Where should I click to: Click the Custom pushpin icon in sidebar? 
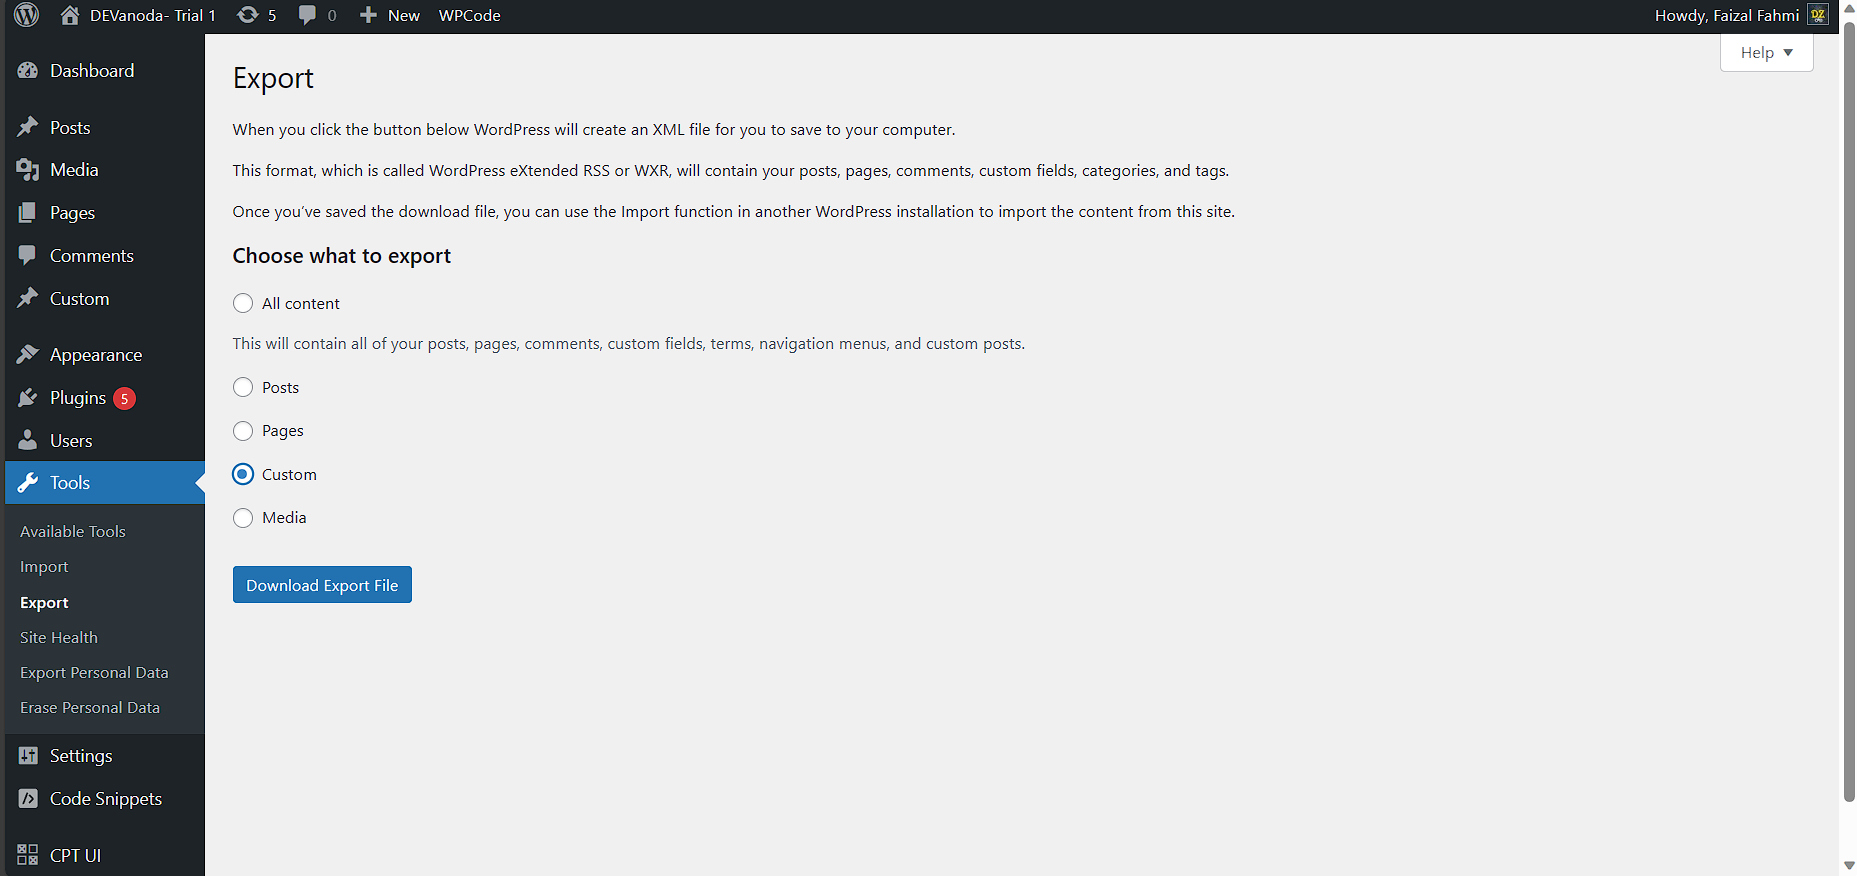pyautogui.click(x=28, y=298)
